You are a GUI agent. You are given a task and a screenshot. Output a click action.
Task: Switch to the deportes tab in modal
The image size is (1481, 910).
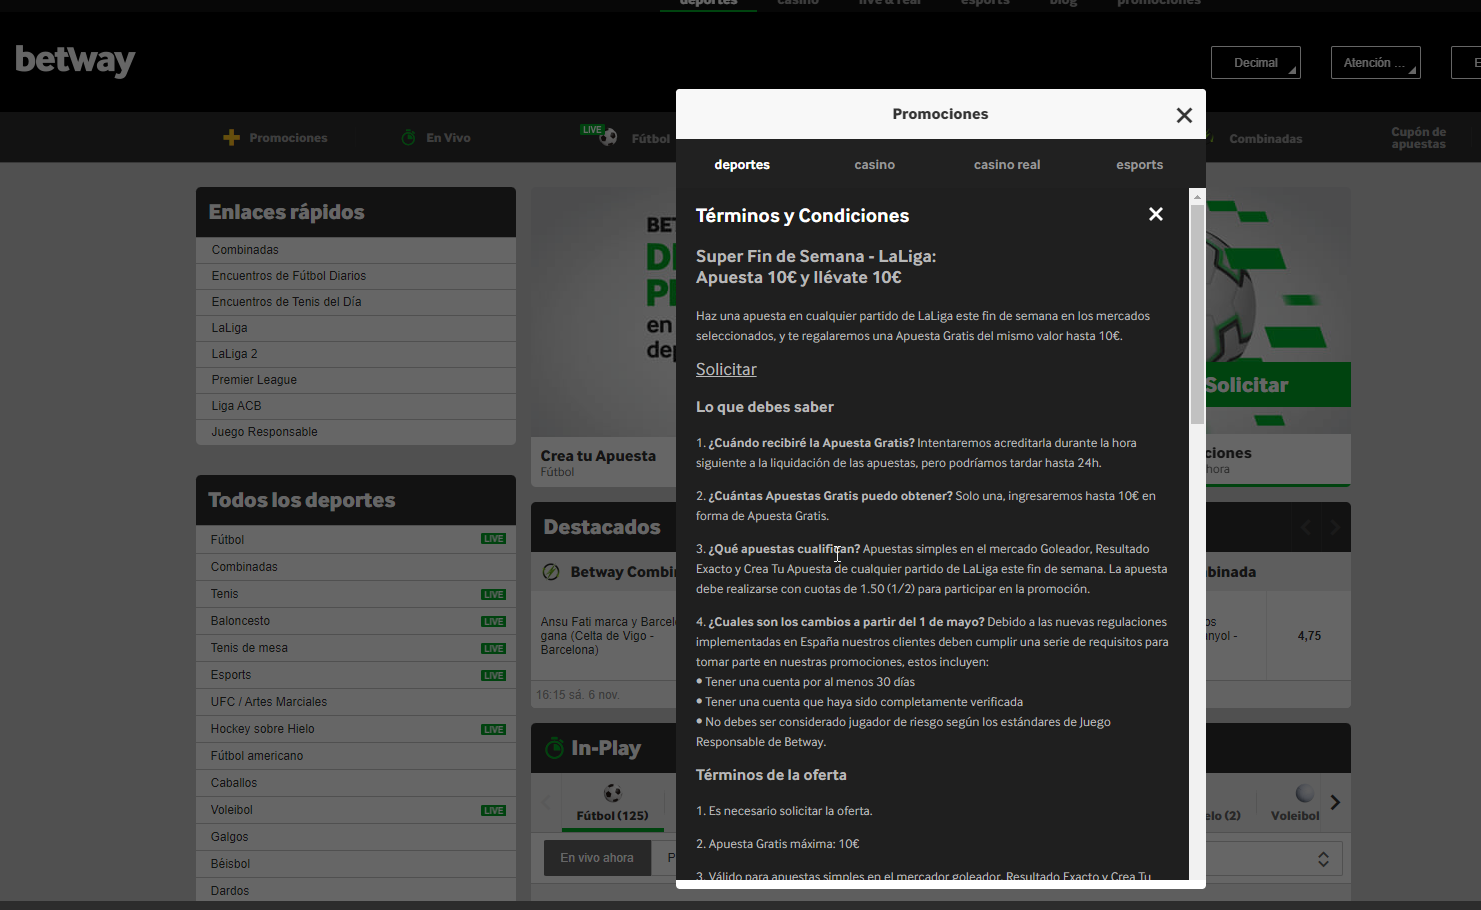click(x=742, y=165)
